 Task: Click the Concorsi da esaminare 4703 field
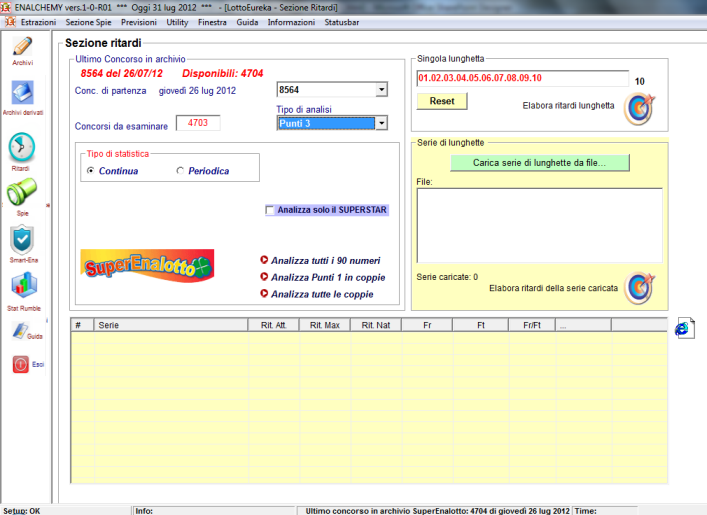[x=198, y=123]
